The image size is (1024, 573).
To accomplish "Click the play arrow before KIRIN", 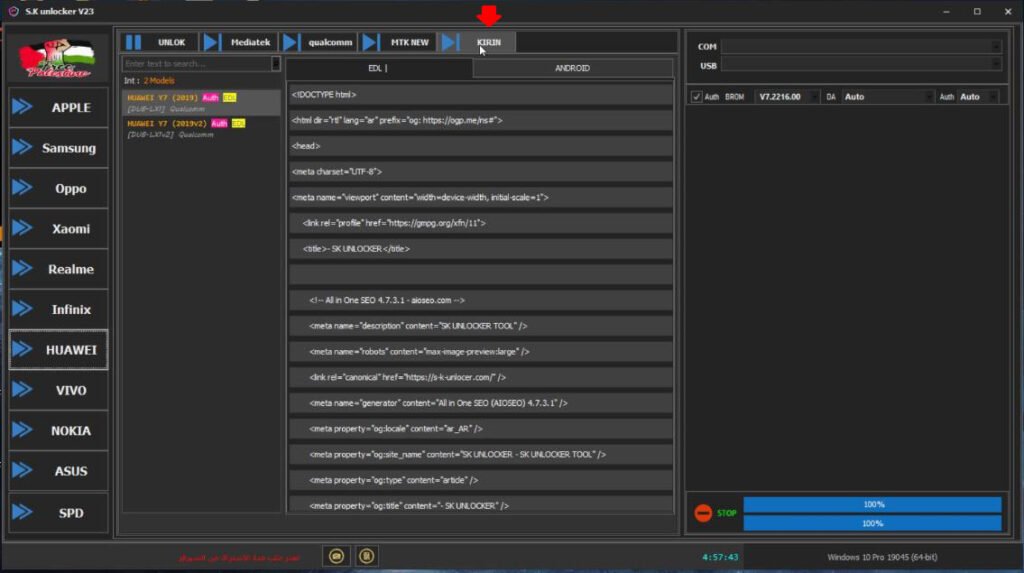I will [x=450, y=42].
